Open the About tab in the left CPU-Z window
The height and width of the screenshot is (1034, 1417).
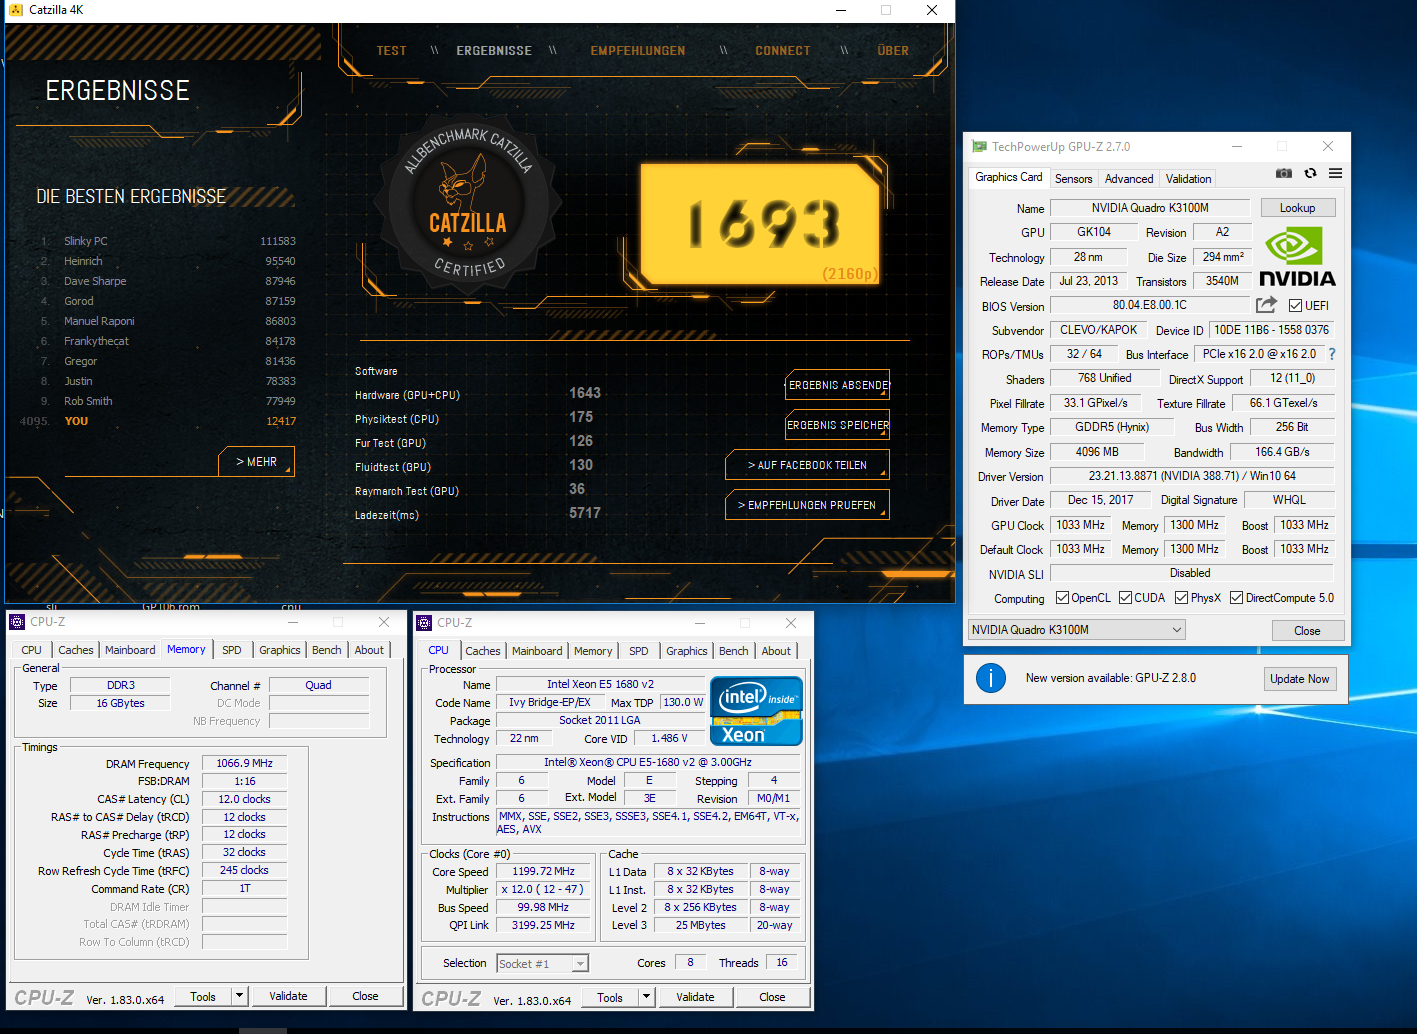[x=369, y=650]
